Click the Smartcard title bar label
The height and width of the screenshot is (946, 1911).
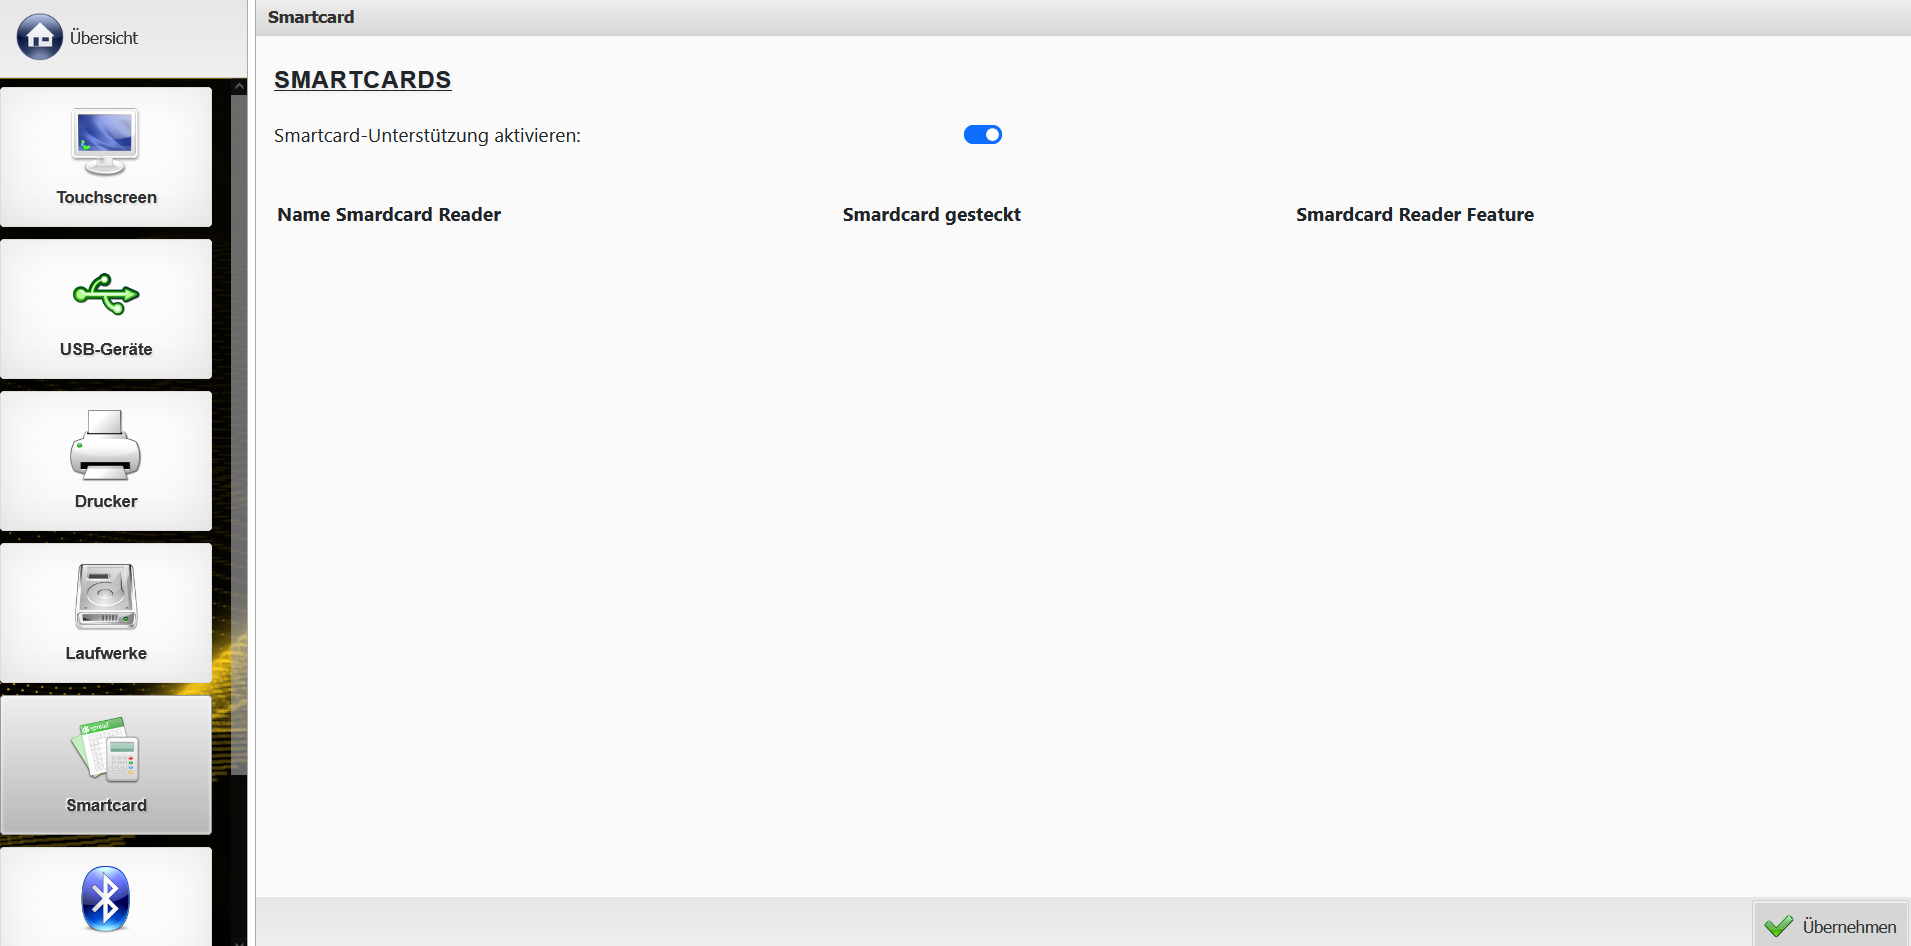point(311,17)
